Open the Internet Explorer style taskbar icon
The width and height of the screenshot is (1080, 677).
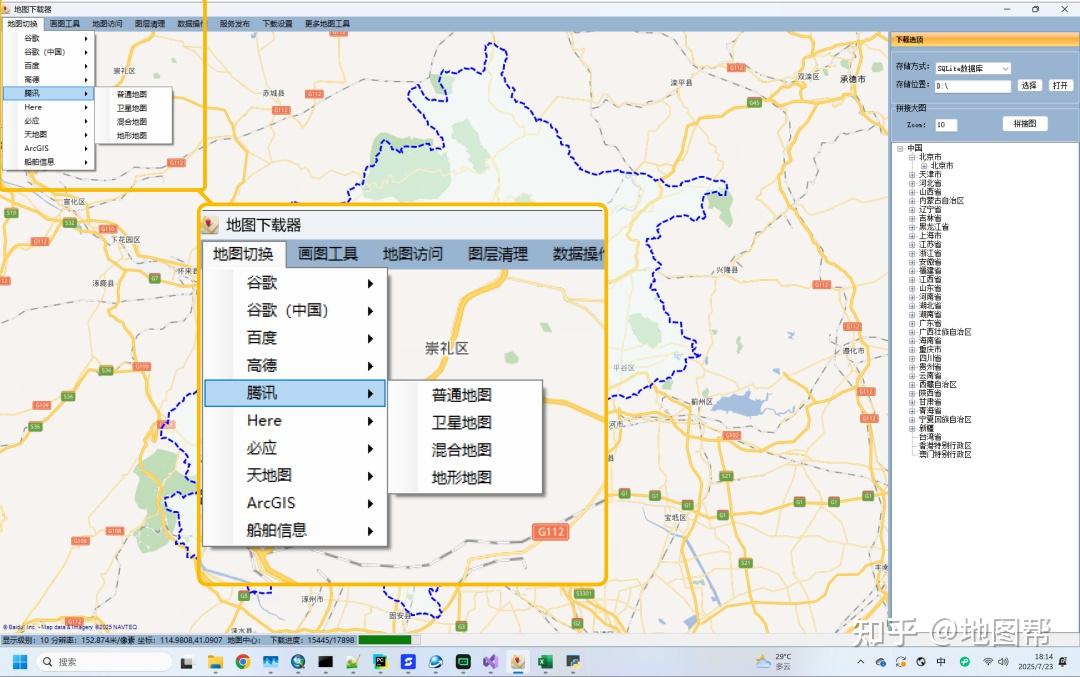435,662
